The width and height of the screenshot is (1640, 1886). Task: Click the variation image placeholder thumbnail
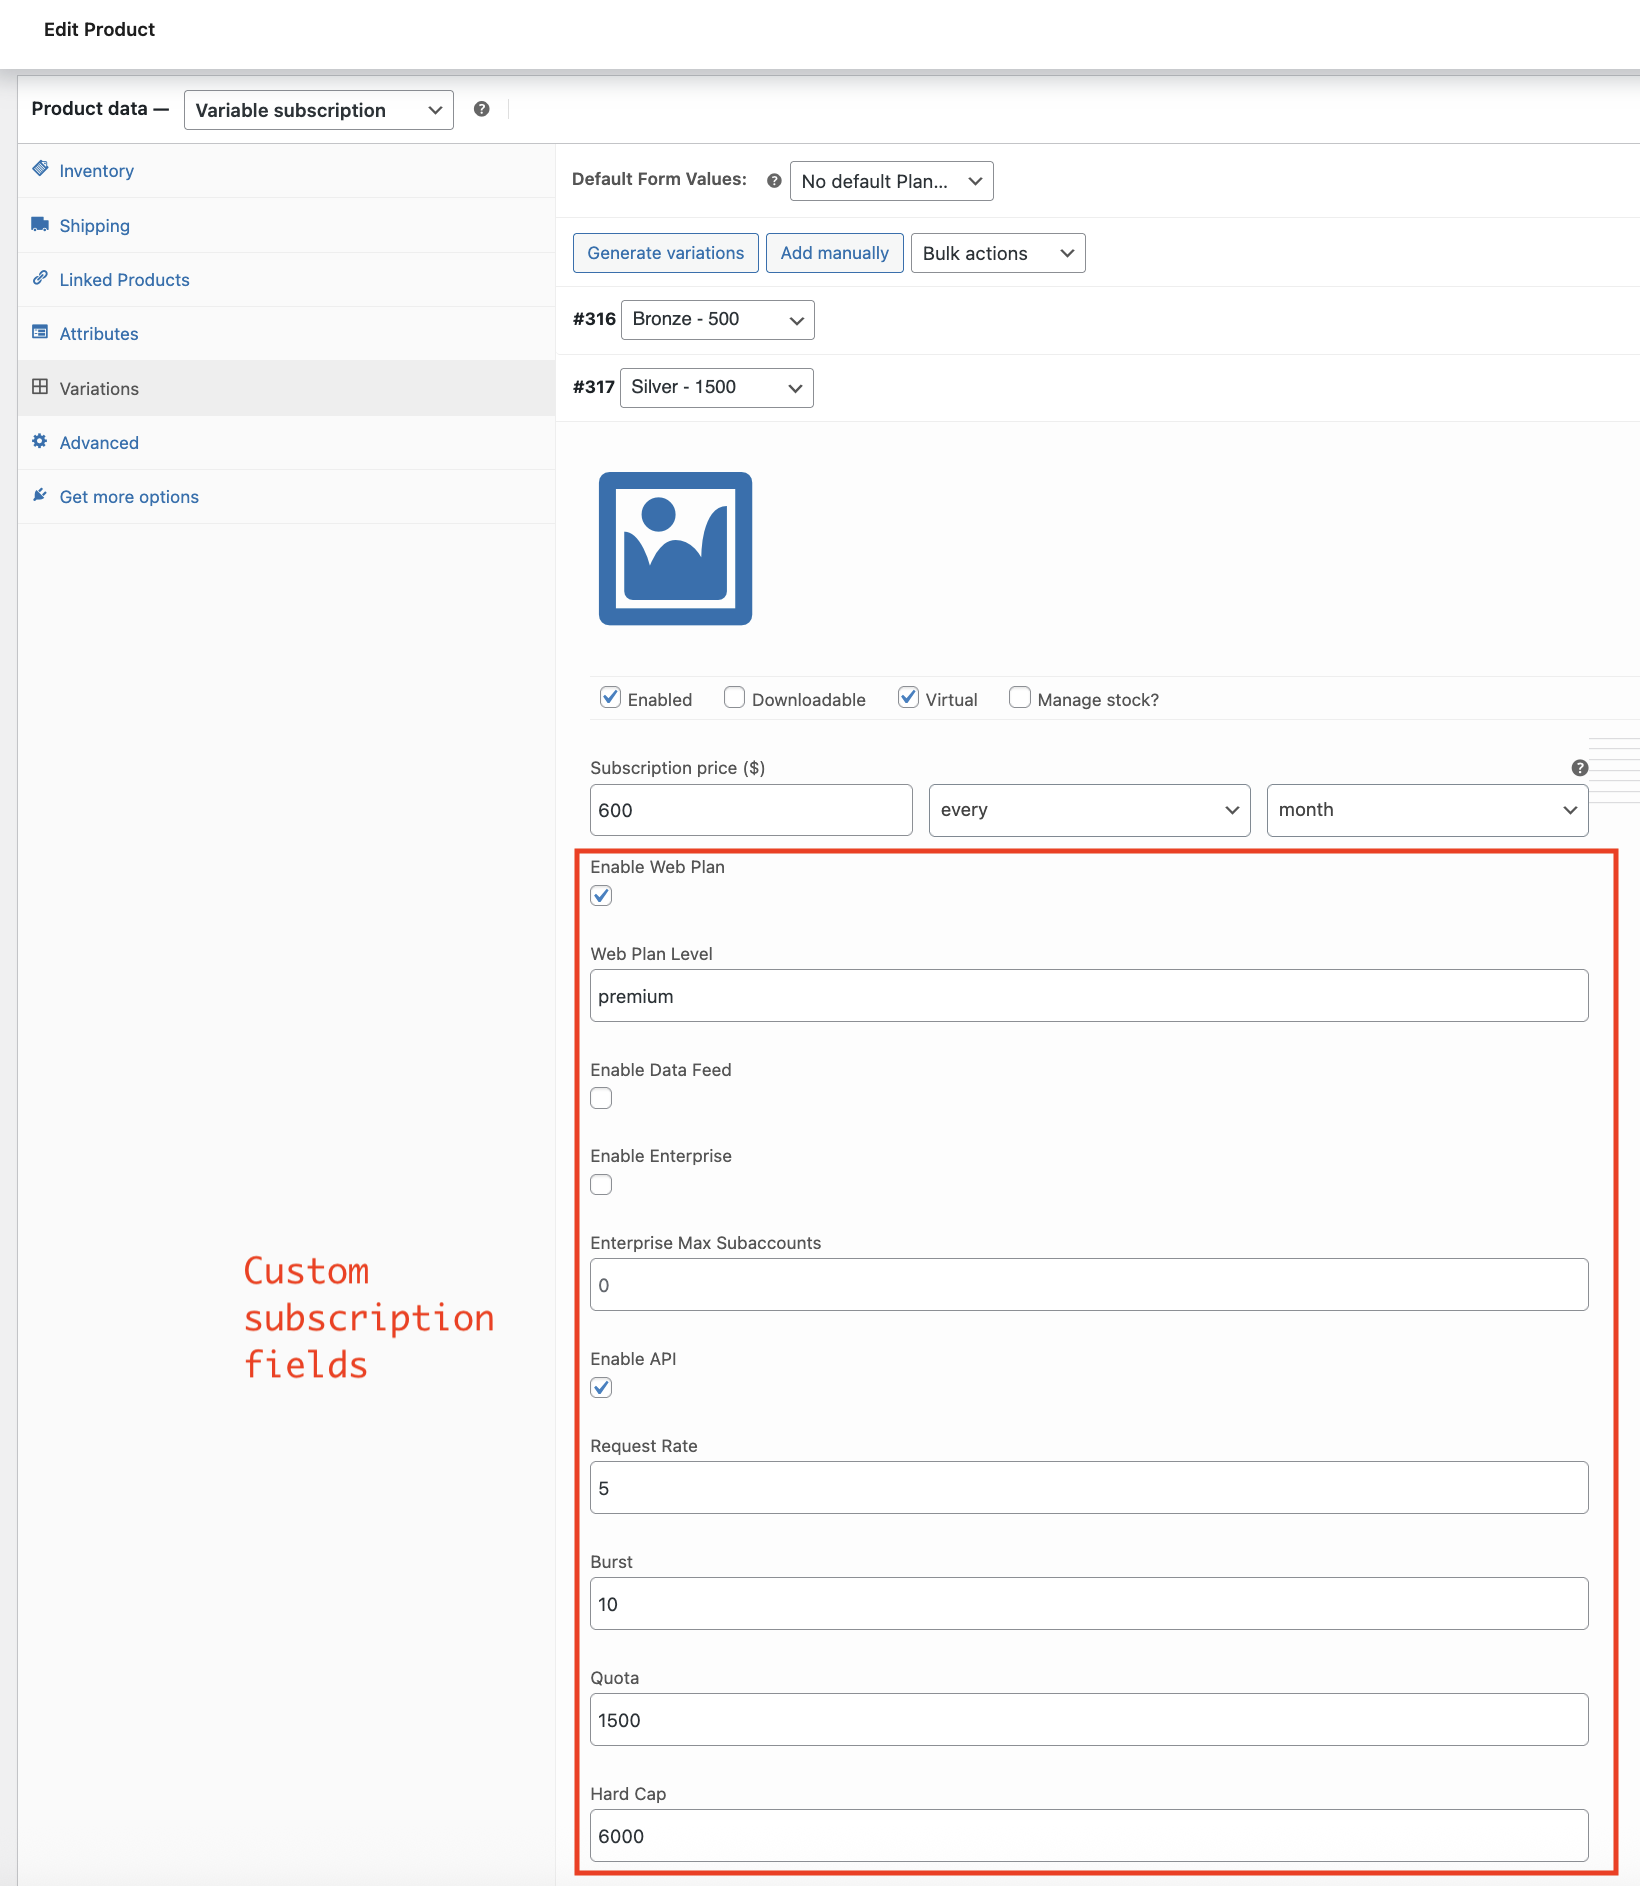tap(675, 549)
